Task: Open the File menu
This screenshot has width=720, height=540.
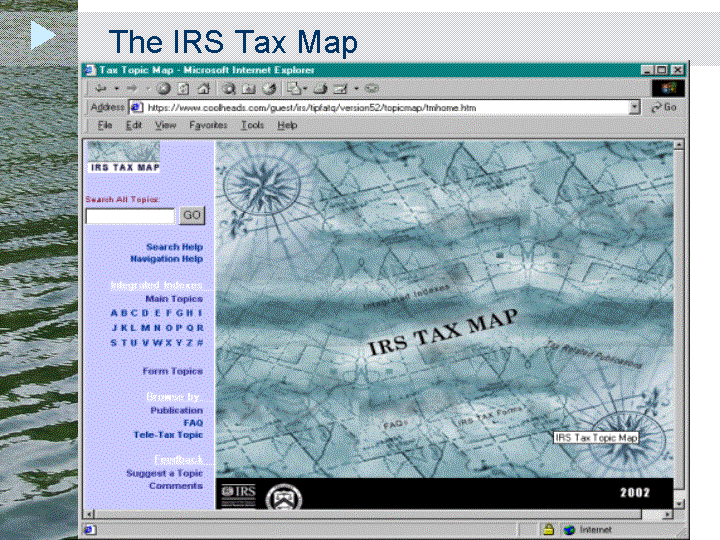Action: coord(105,125)
